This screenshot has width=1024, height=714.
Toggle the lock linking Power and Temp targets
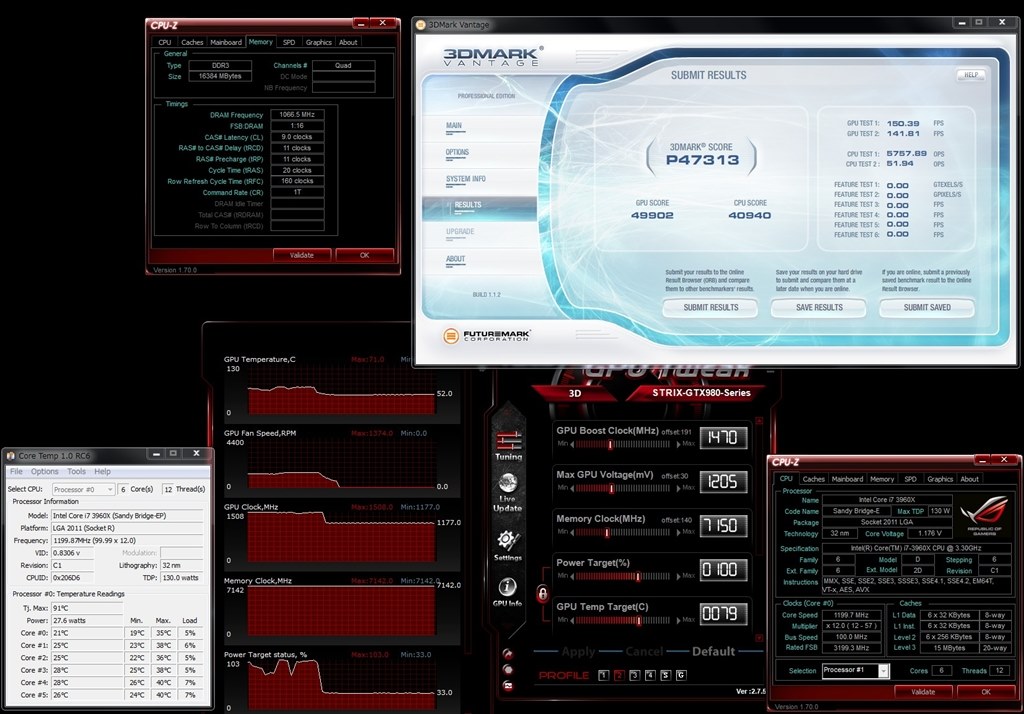tap(542, 593)
